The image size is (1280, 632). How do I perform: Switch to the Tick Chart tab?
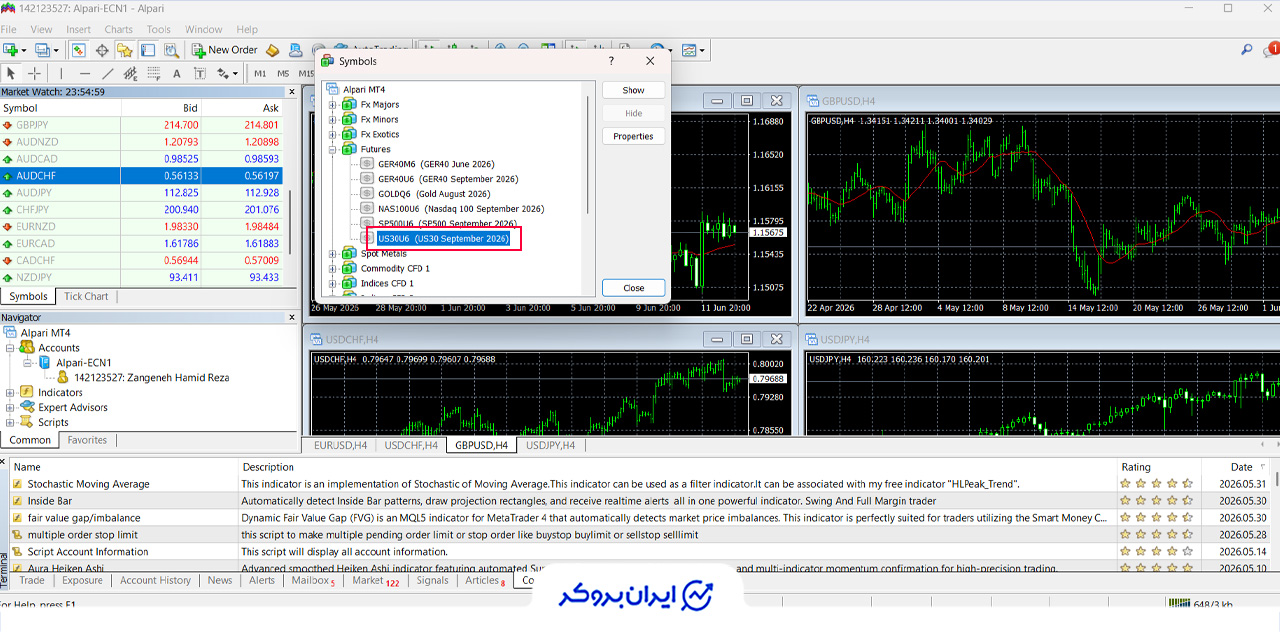[x=86, y=296]
